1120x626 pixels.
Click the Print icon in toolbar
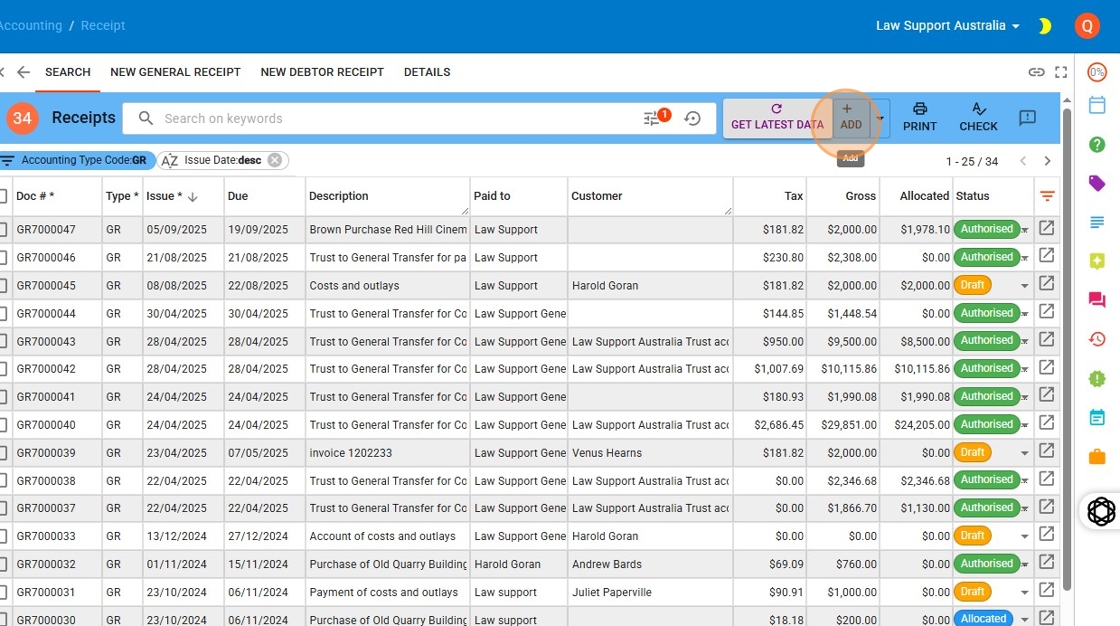[919, 116]
